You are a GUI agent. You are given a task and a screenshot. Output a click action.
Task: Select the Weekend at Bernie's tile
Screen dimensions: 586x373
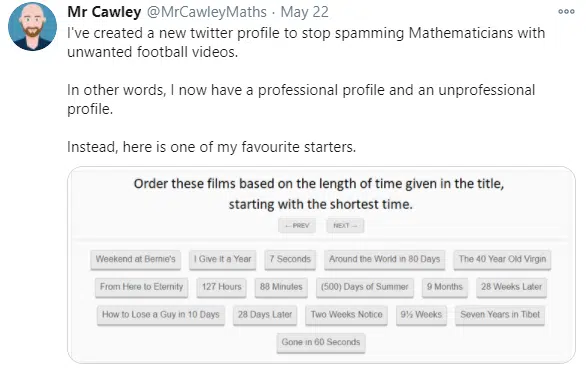click(x=135, y=259)
